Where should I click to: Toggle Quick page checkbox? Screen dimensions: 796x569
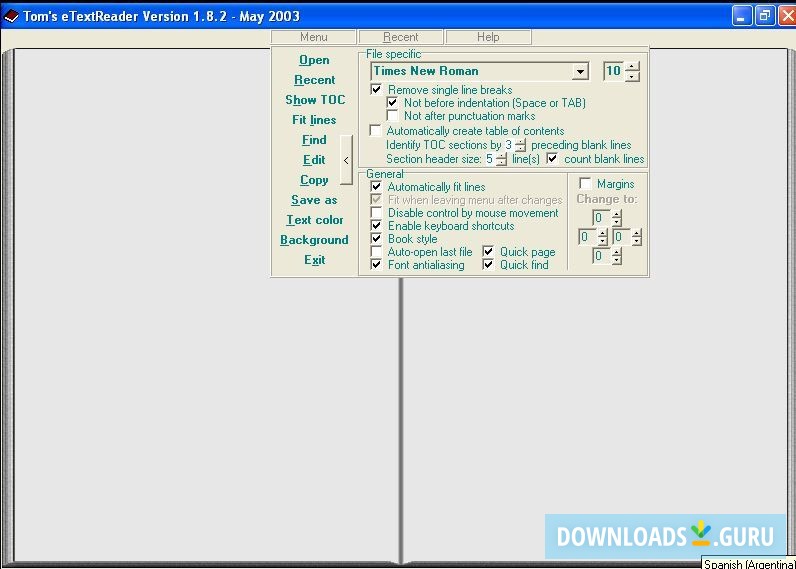pyautogui.click(x=488, y=252)
